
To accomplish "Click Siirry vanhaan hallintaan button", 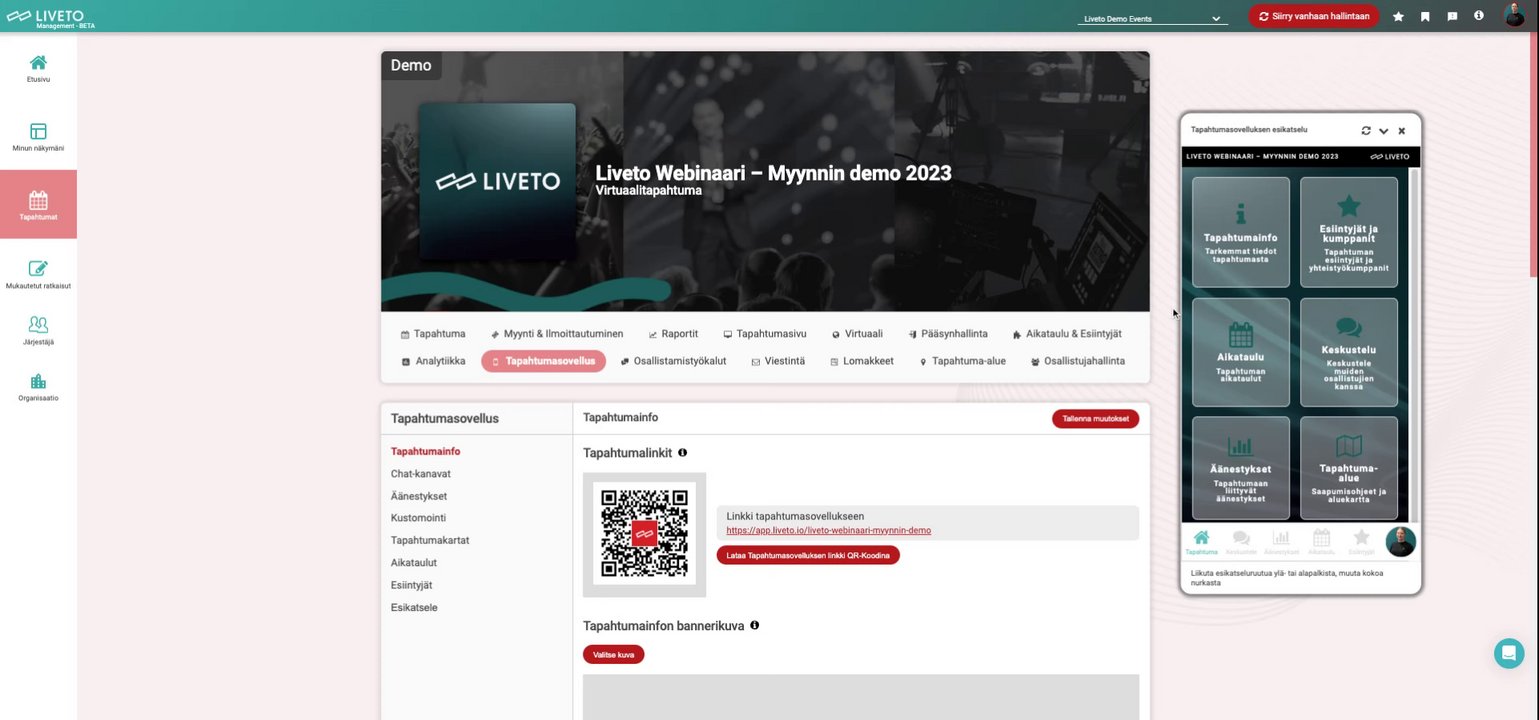I will 1313,16.
